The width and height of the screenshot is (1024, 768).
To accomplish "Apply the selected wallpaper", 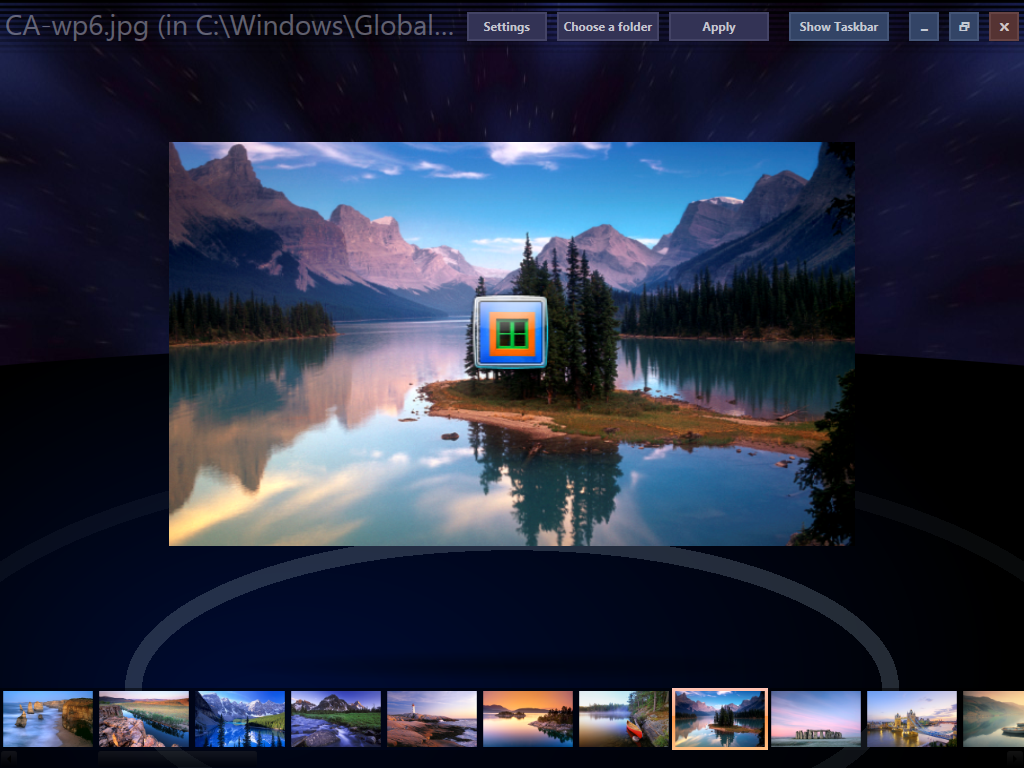I will point(718,27).
